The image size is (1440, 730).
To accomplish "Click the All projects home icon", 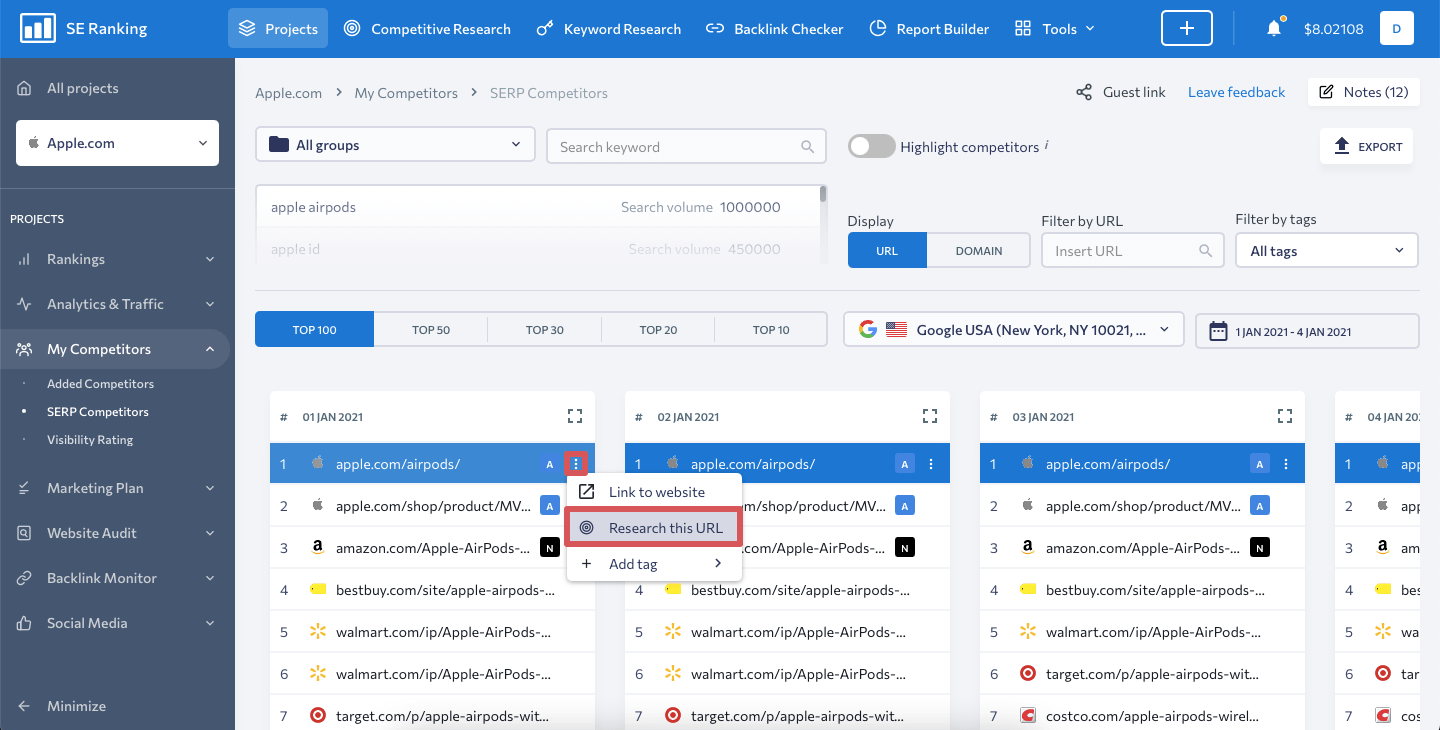I will pyautogui.click(x=24, y=88).
